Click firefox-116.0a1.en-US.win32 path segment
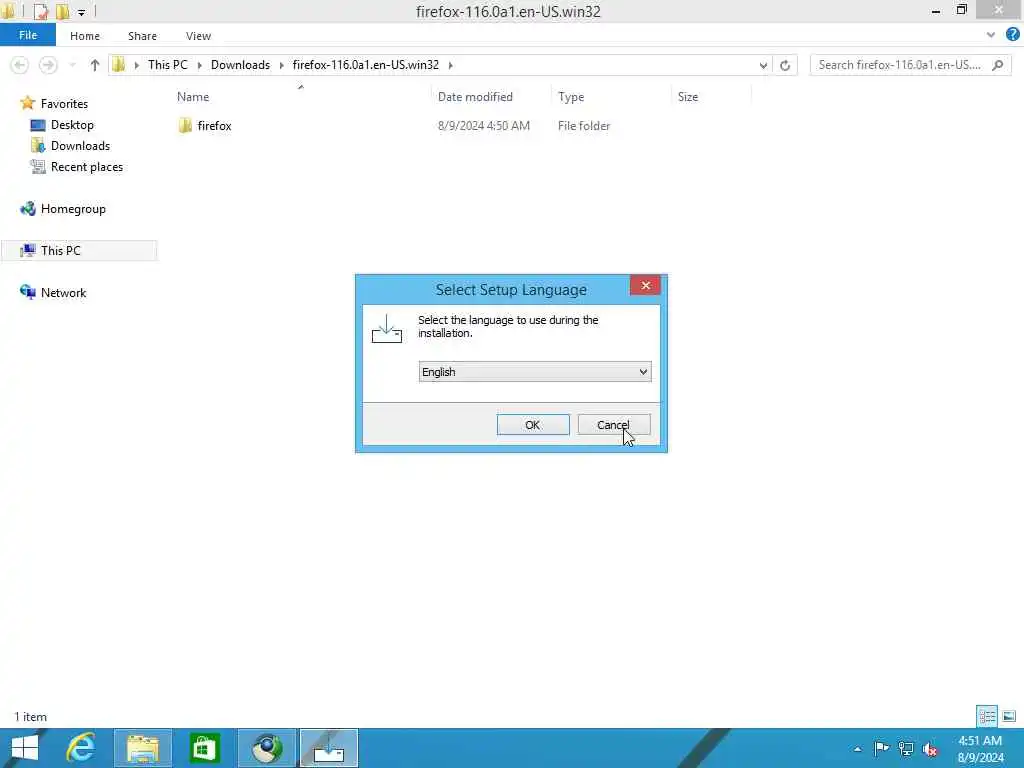Image resolution: width=1024 pixels, height=768 pixels. [x=366, y=65]
